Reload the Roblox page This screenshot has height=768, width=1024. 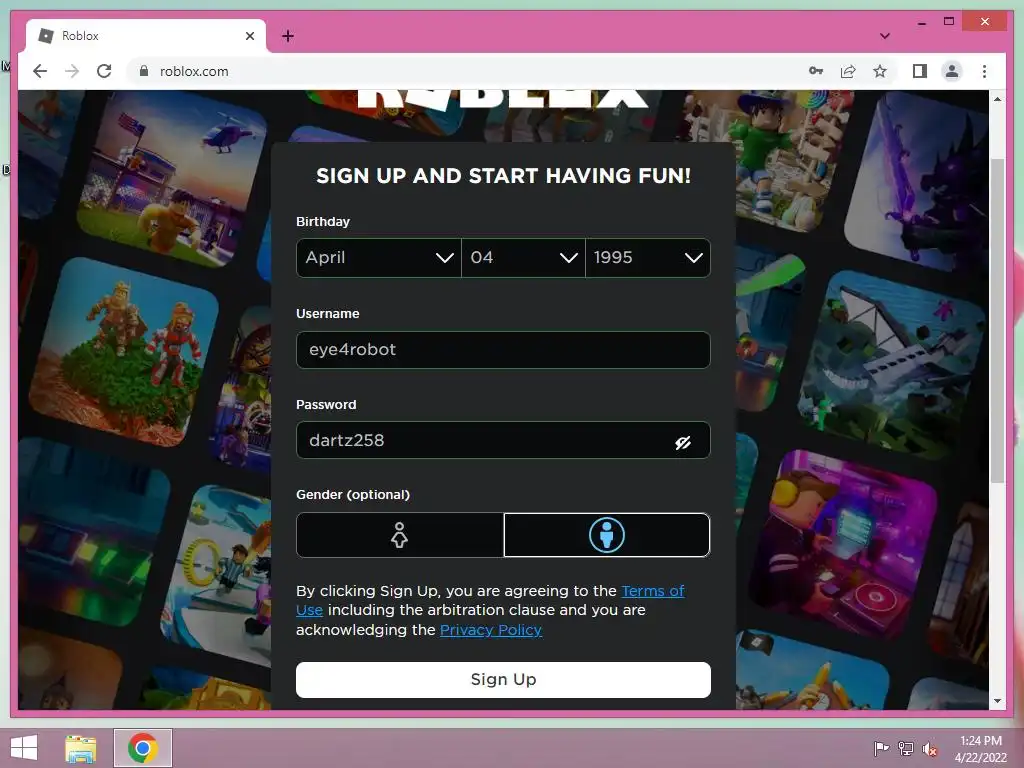point(104,71)
